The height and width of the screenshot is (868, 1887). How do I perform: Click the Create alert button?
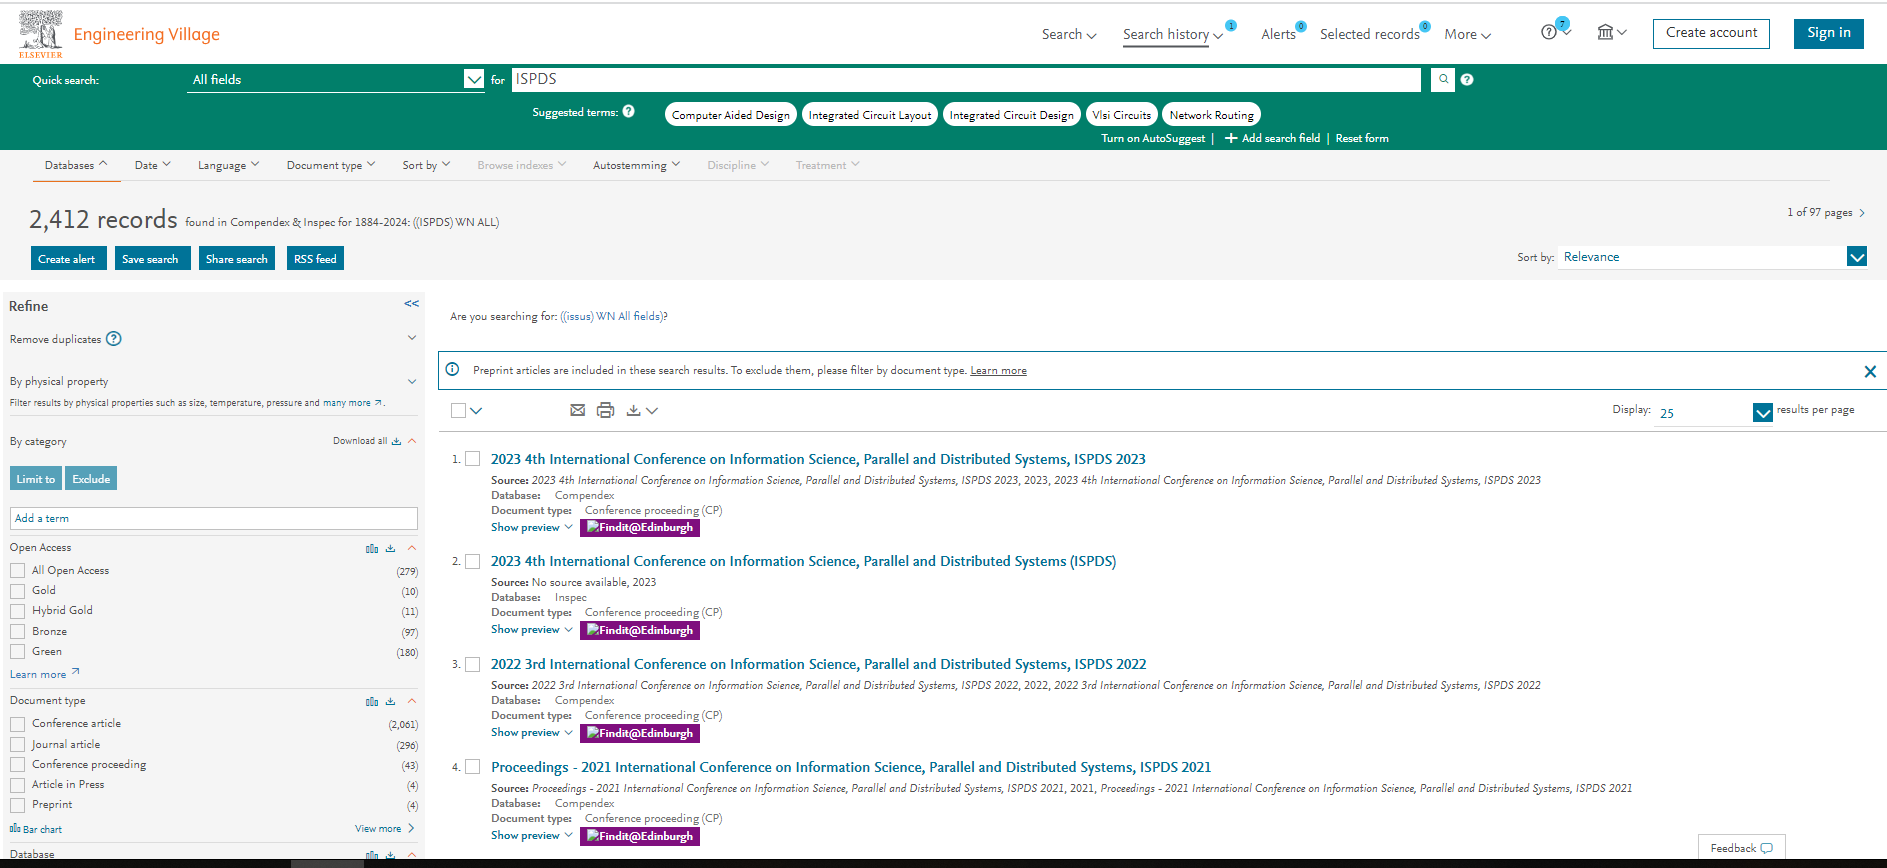pyautogui.click(x=68, y=259)
